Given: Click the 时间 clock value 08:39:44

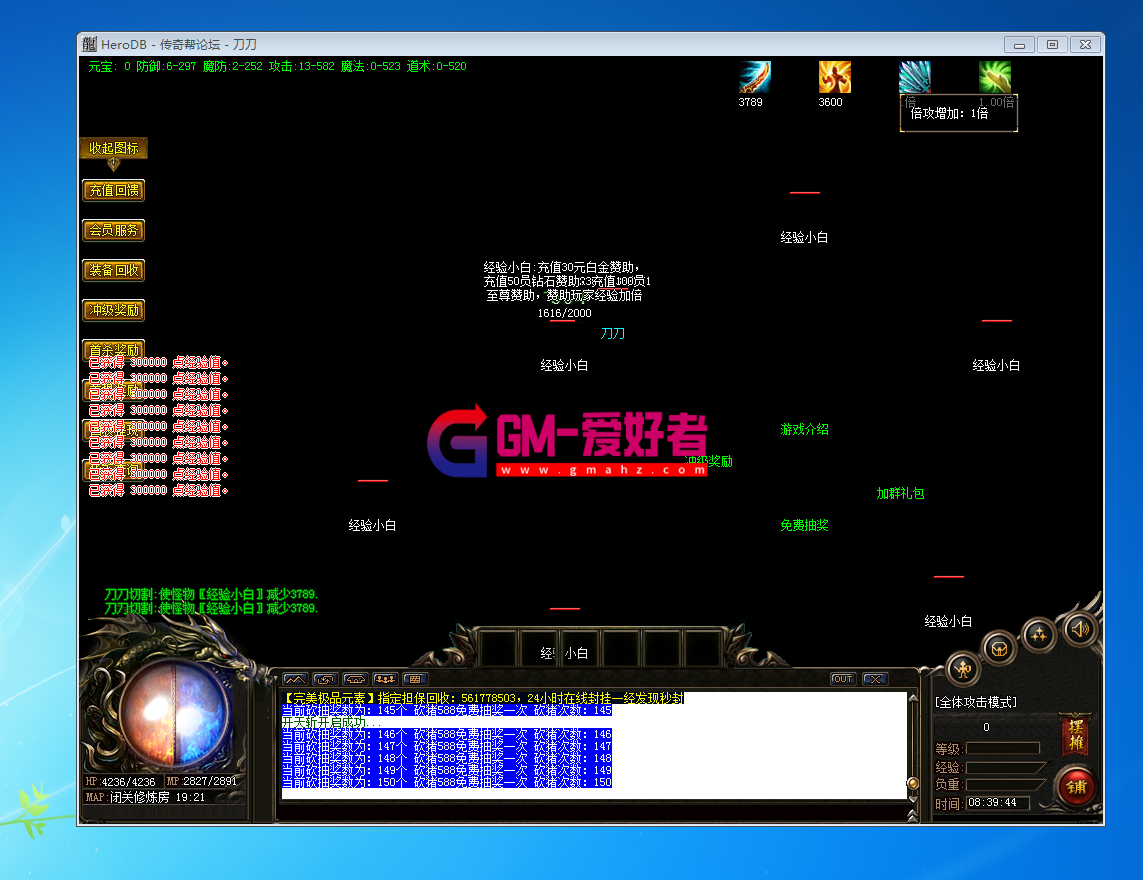Looking at the screenshot, I should 992,803.
